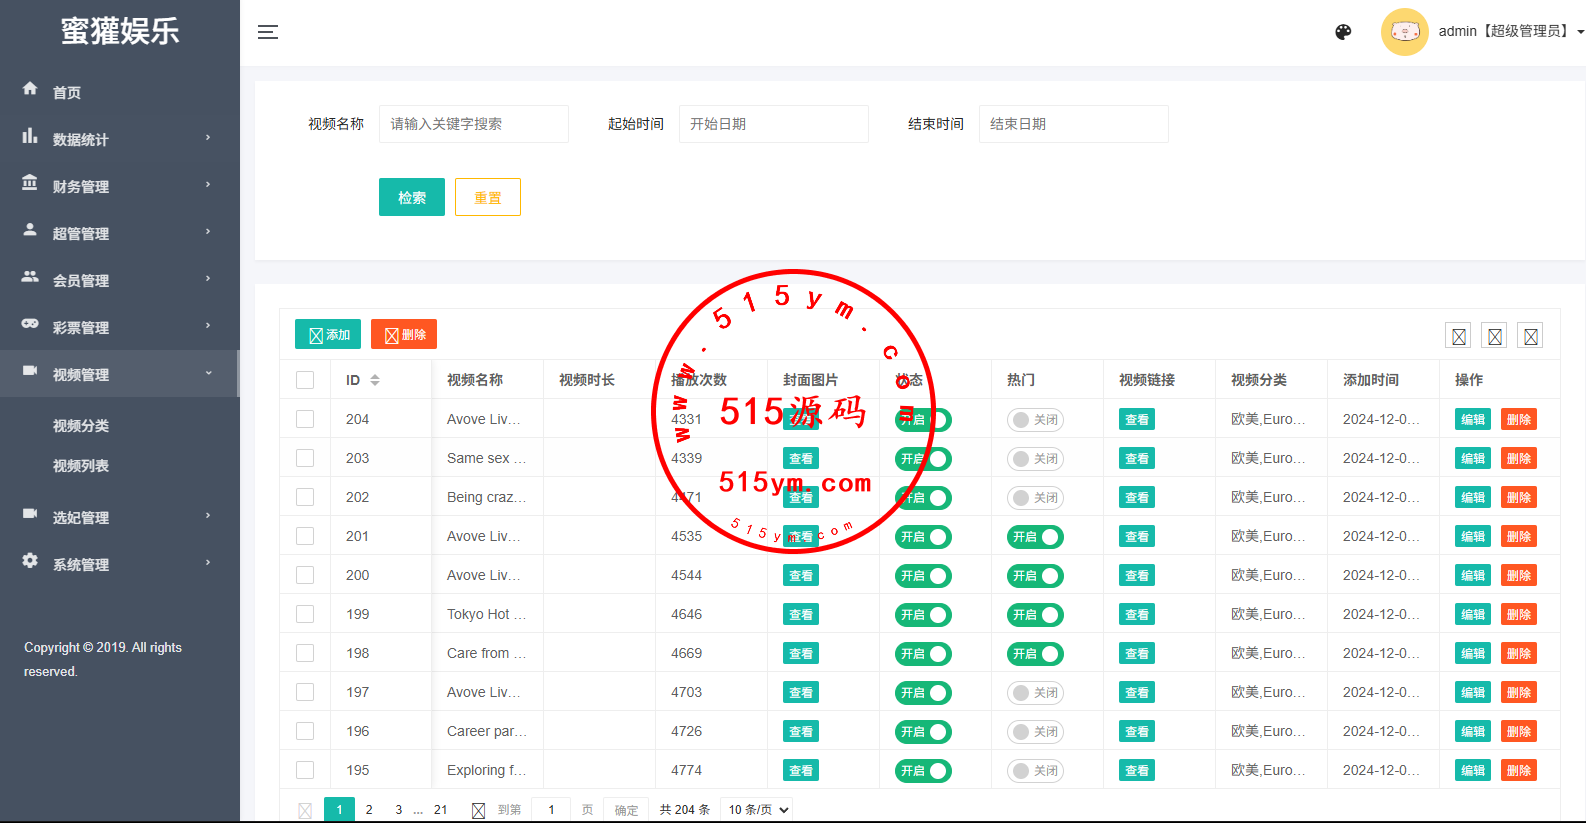Click the 开始日期 start date field

pos(773,124)
